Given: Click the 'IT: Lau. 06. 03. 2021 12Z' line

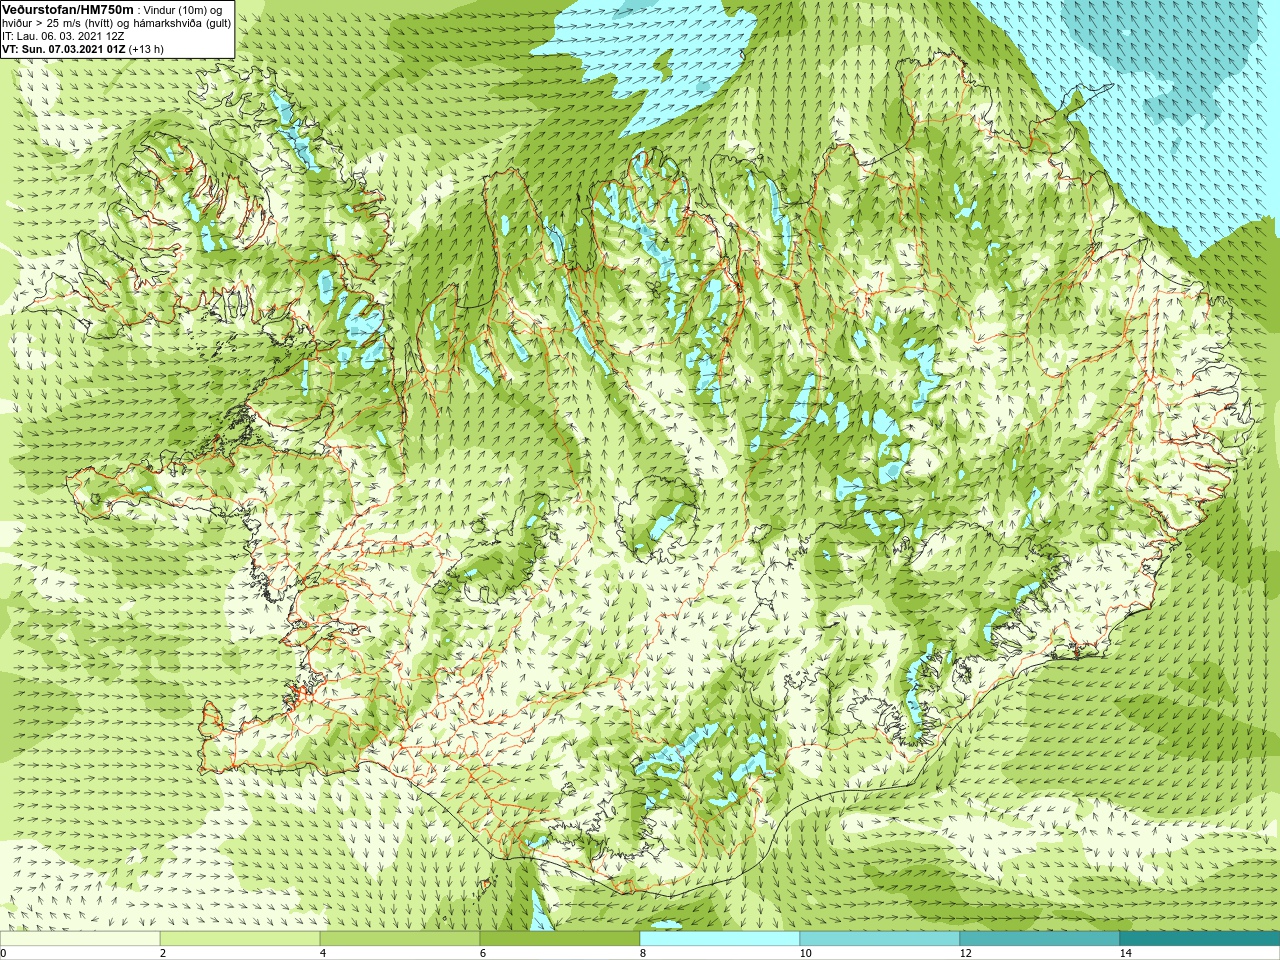Looking at the screenshot, I should coord(63,35).
